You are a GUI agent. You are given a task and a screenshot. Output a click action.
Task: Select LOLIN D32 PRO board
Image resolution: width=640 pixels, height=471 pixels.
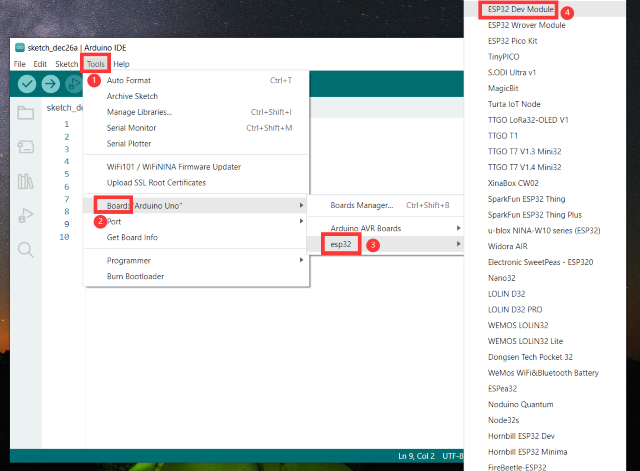[544, 310]
